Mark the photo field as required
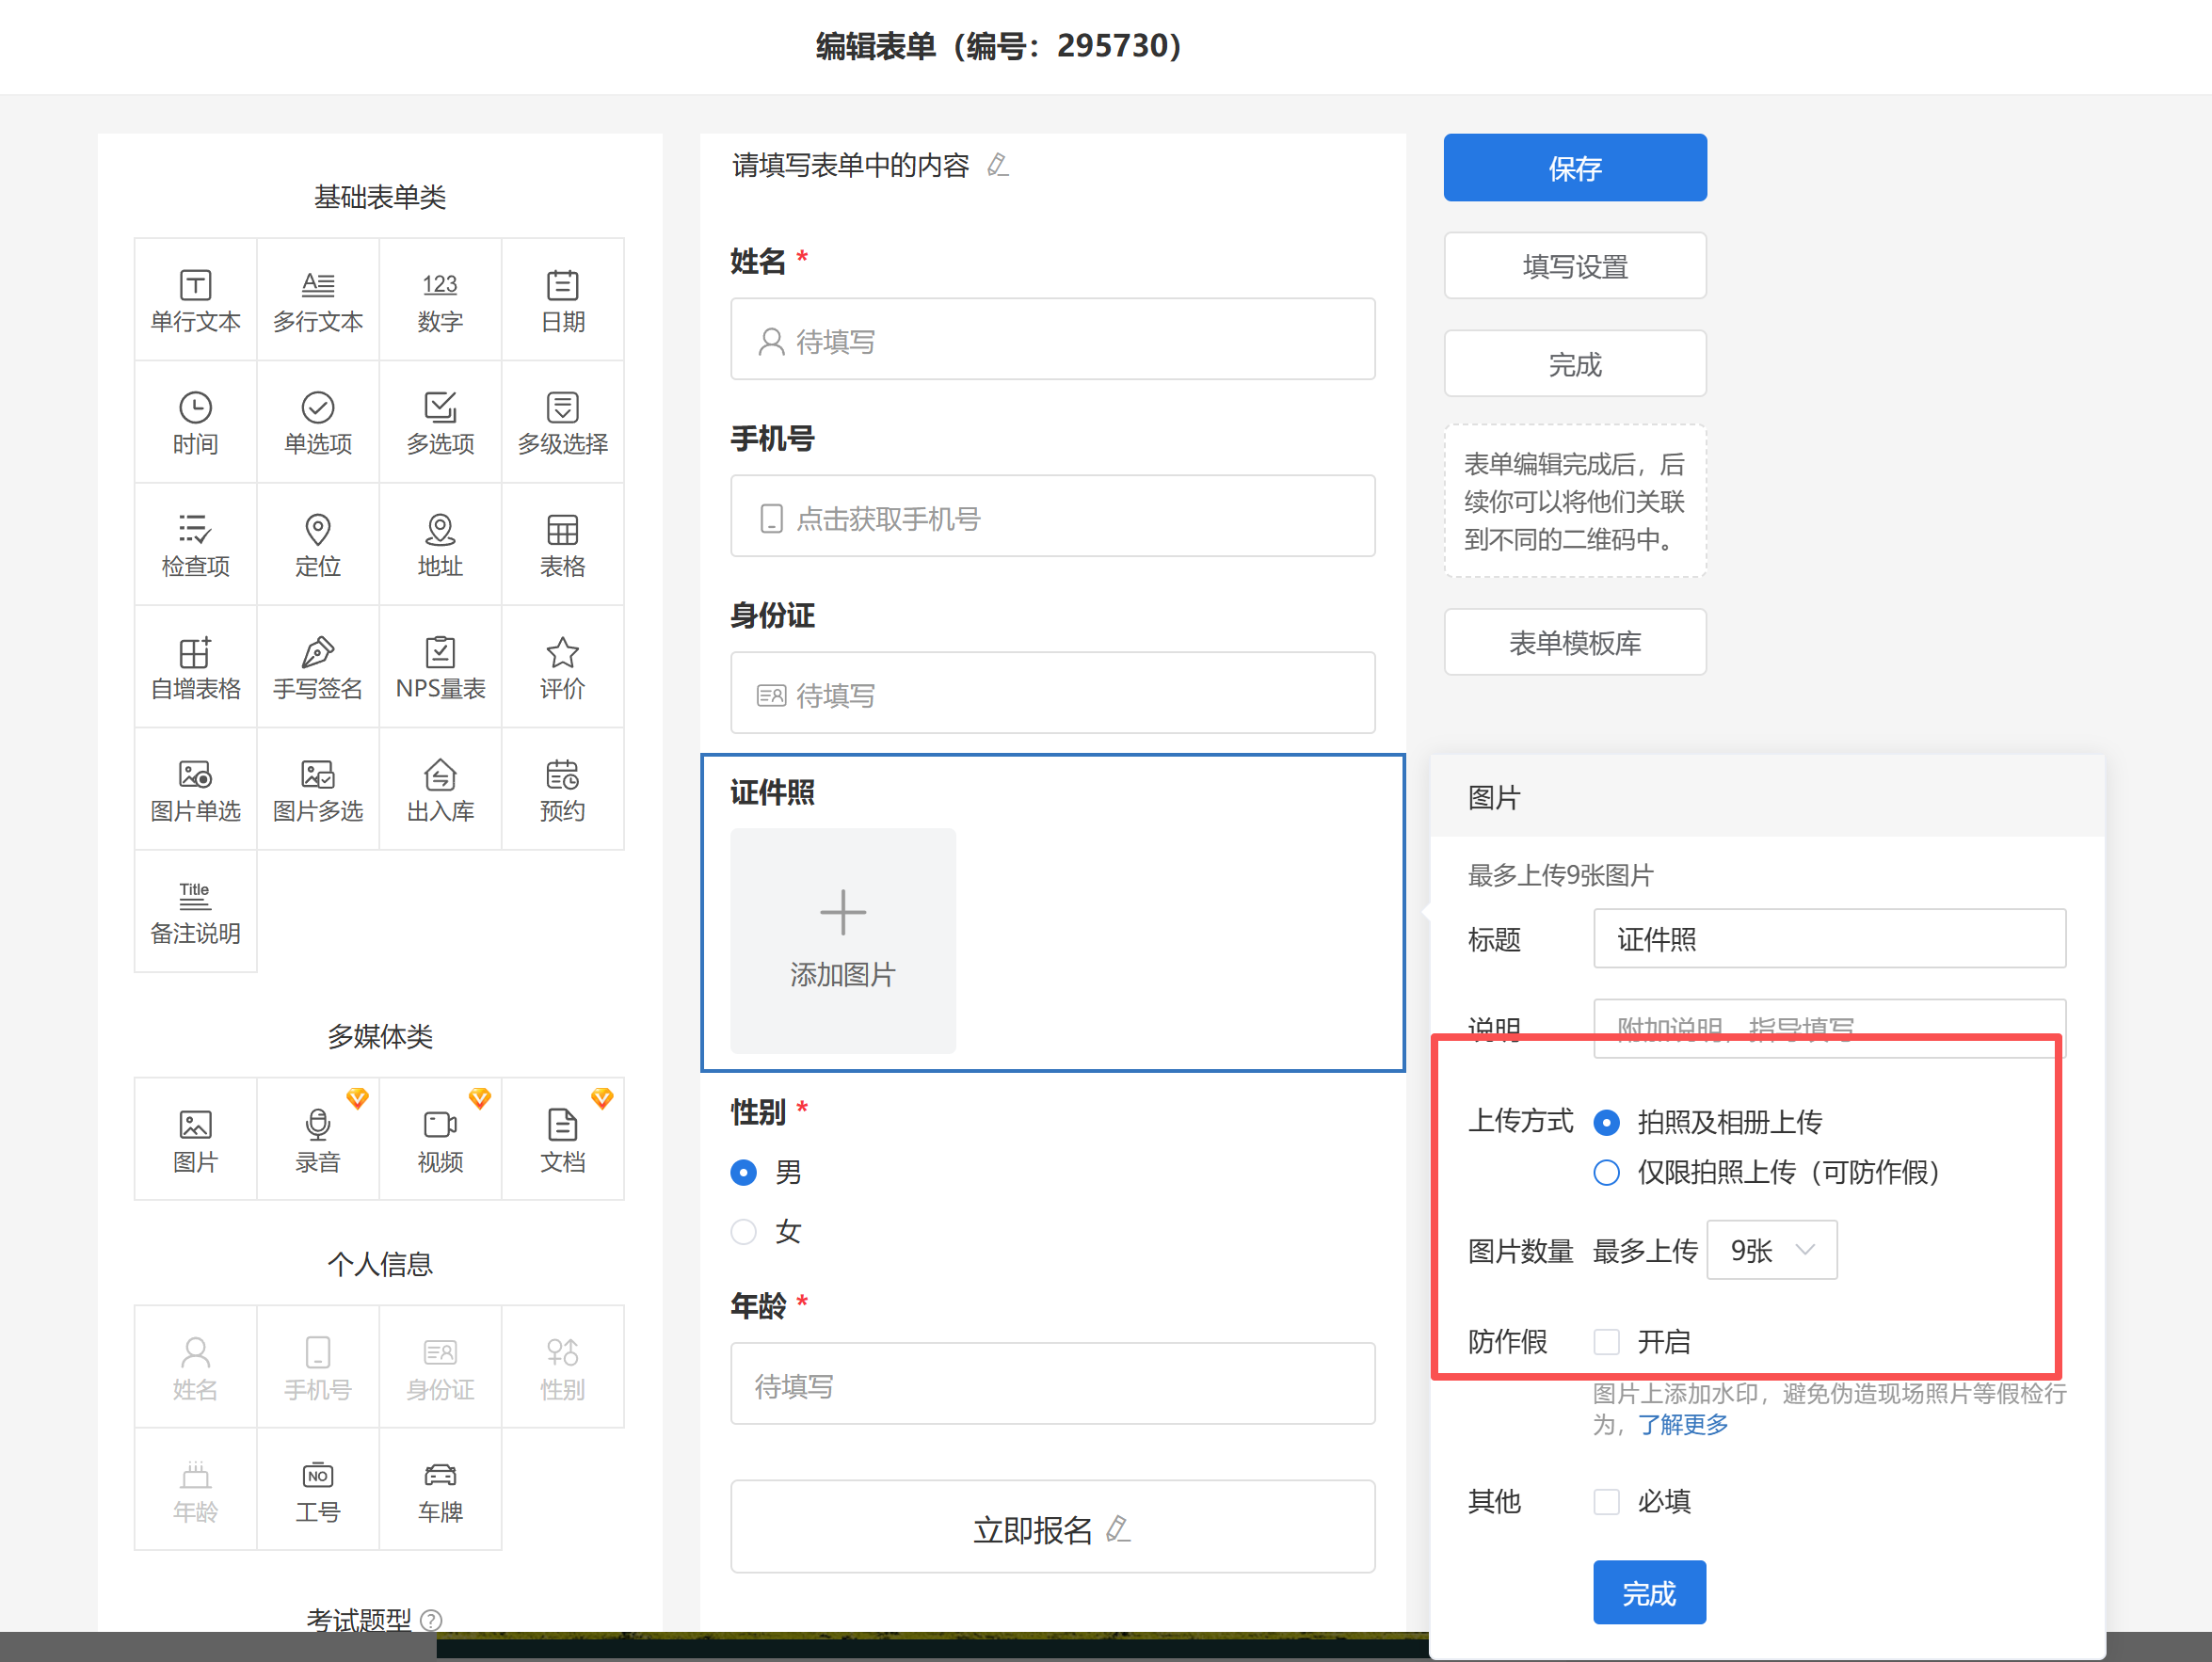This screenshot has width=2212, height=1662. click(1606, 1501)
